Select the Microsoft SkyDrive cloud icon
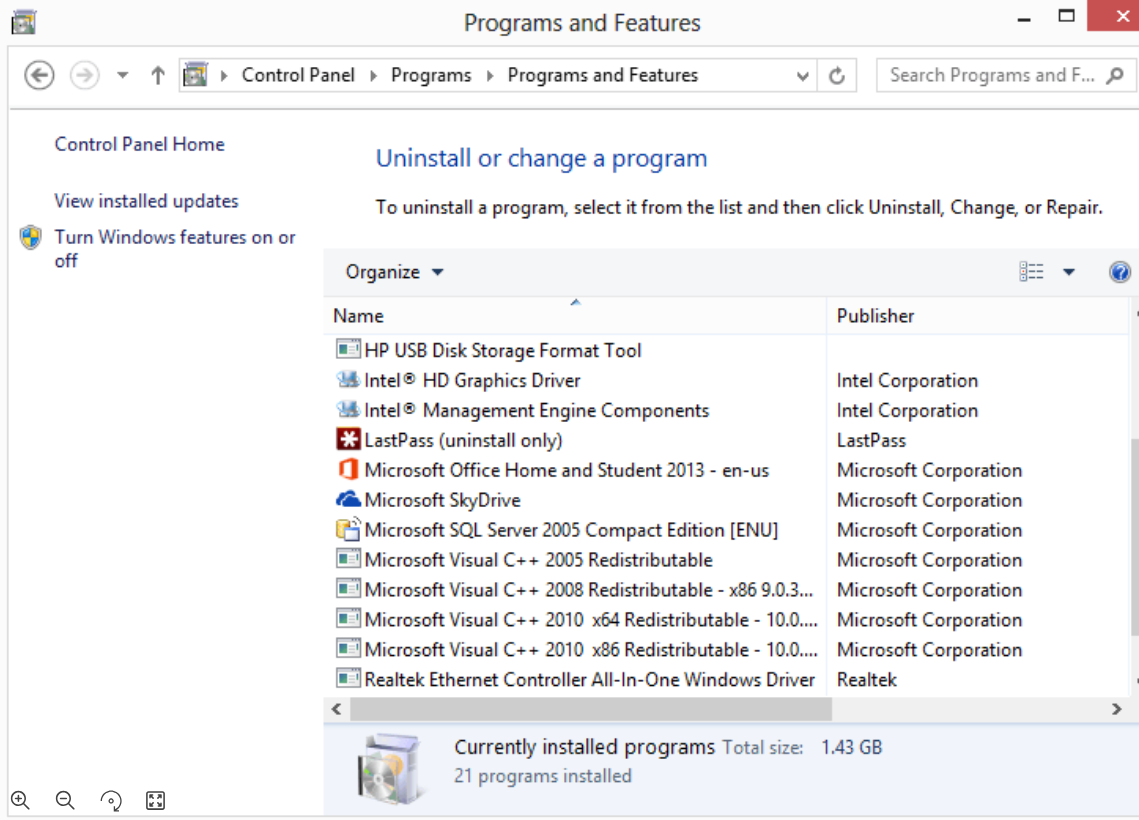Screen dimensions: 1139x820 pos(348,499)
